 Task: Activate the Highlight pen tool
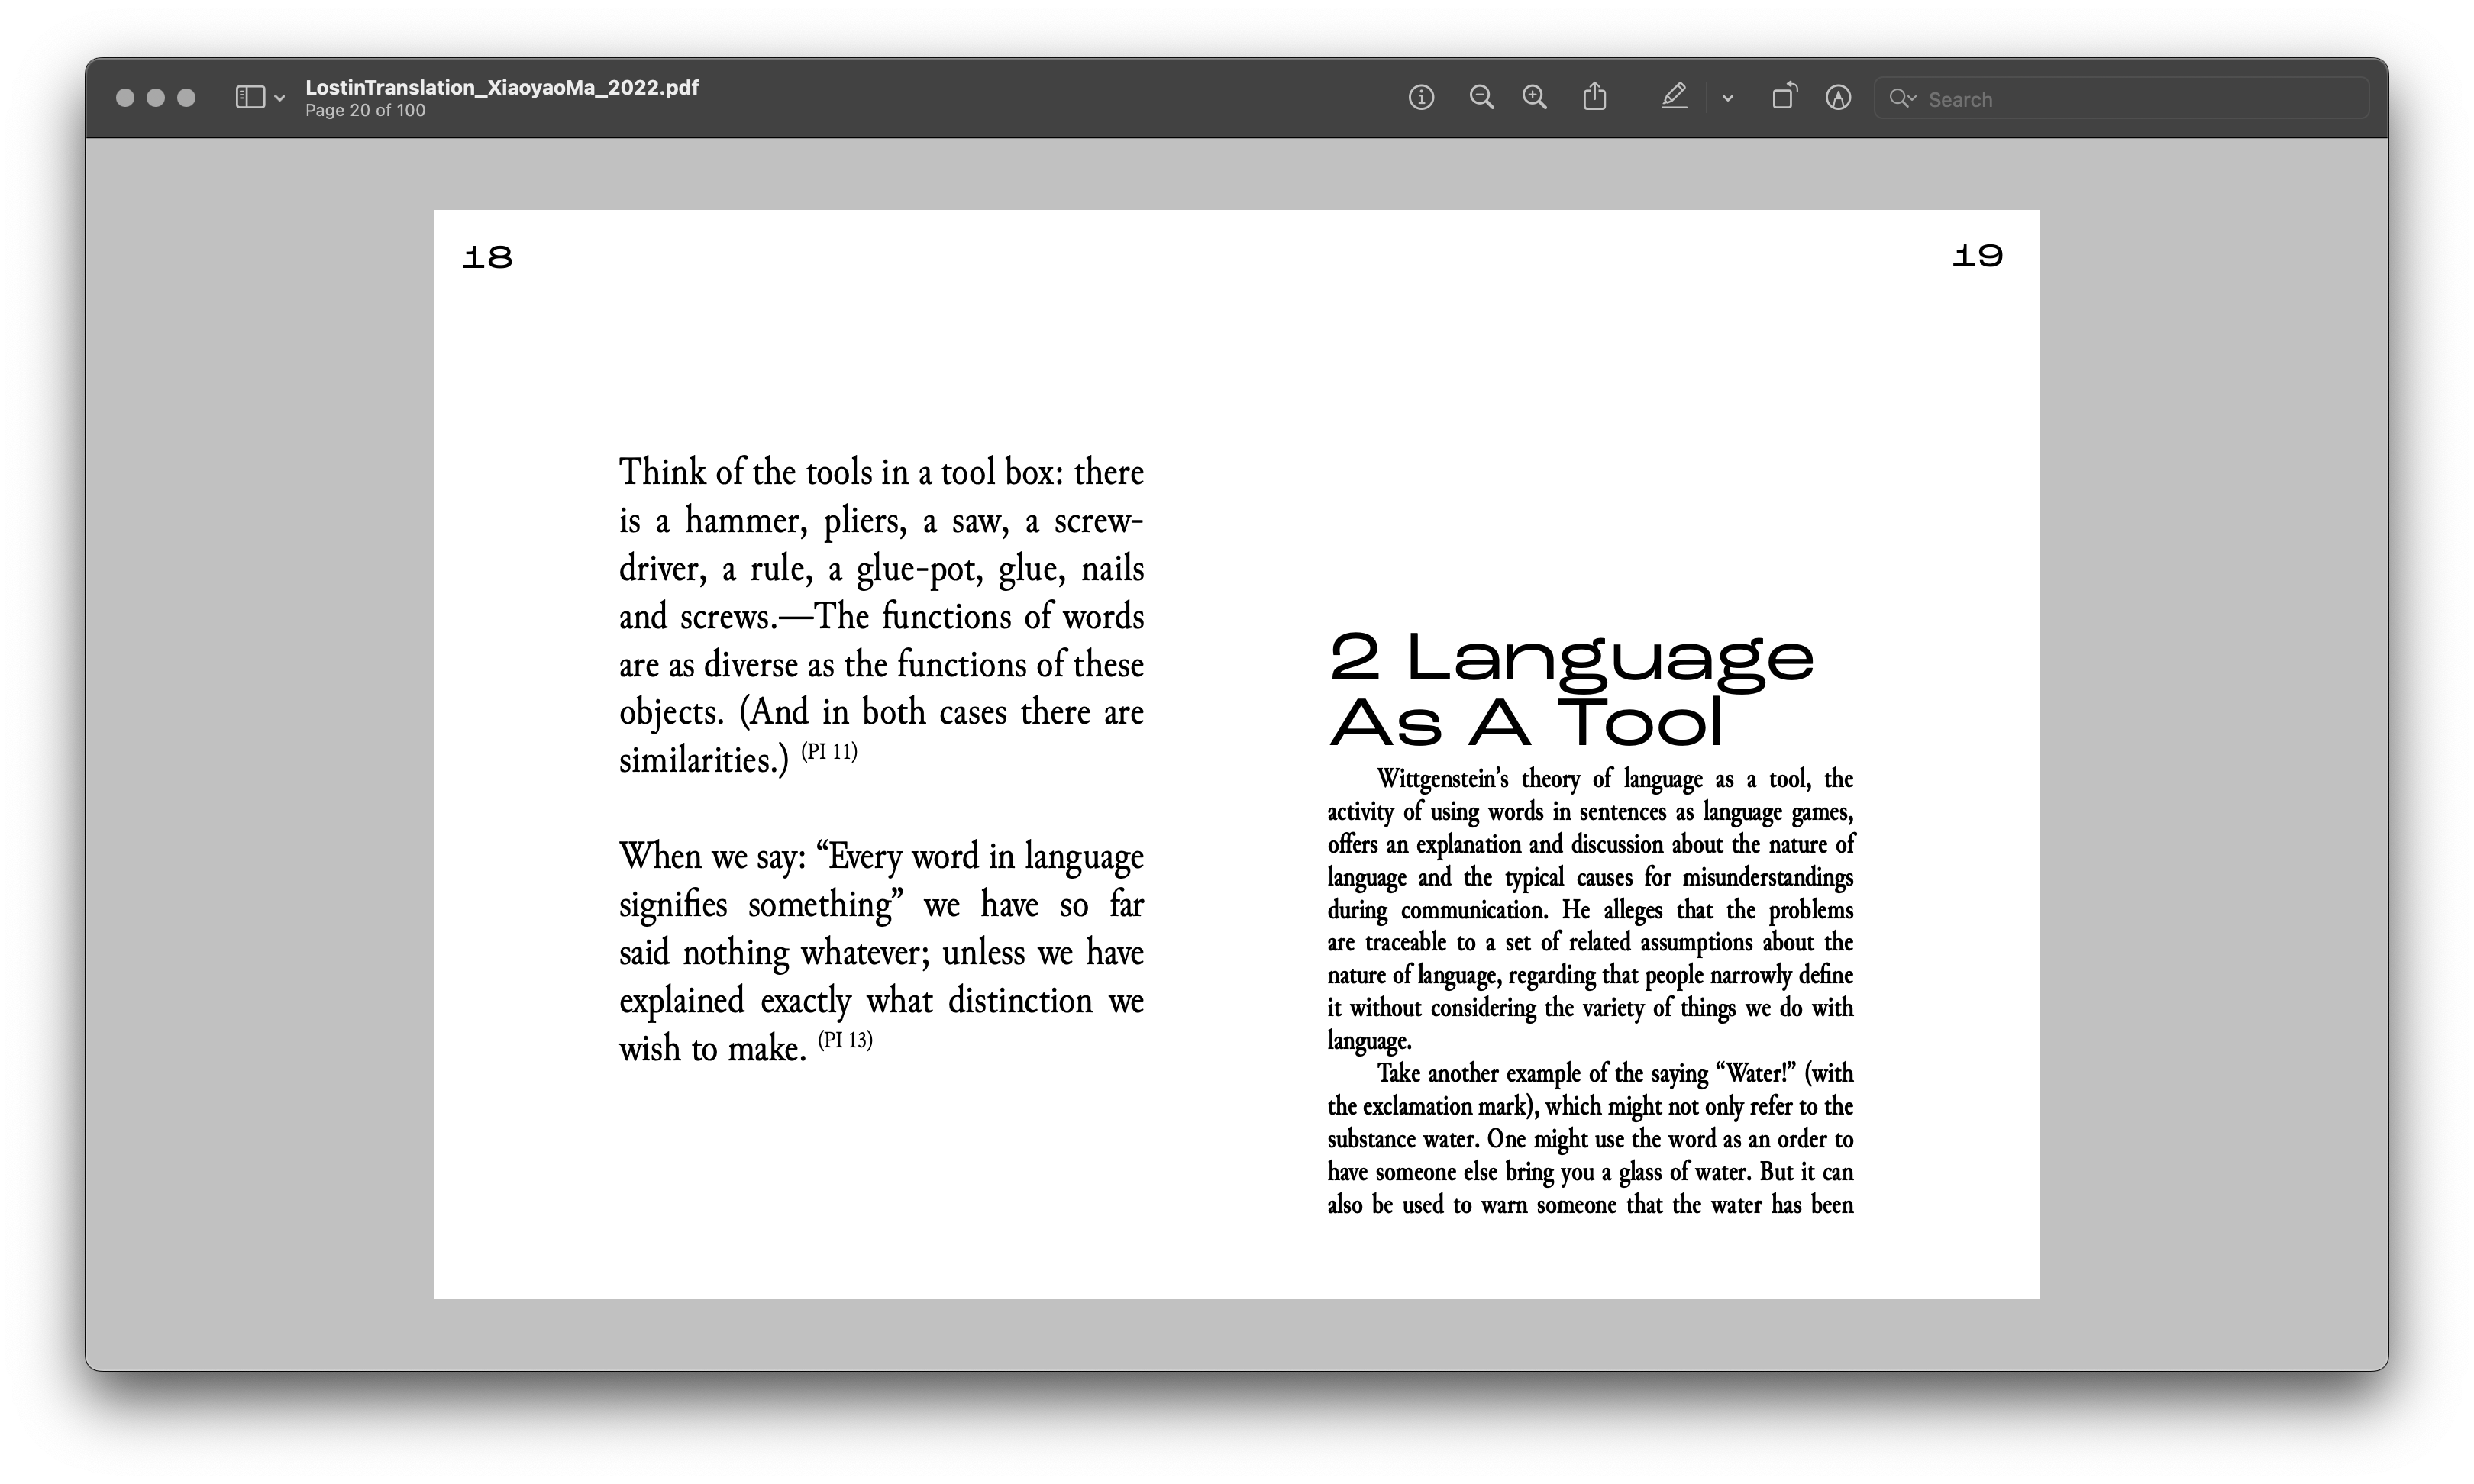(1674, 97)
